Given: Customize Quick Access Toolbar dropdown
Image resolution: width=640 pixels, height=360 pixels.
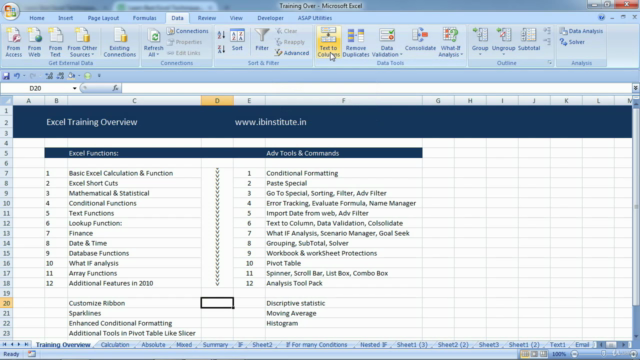Looking at the screenshot, I should (x=99, y=76).
